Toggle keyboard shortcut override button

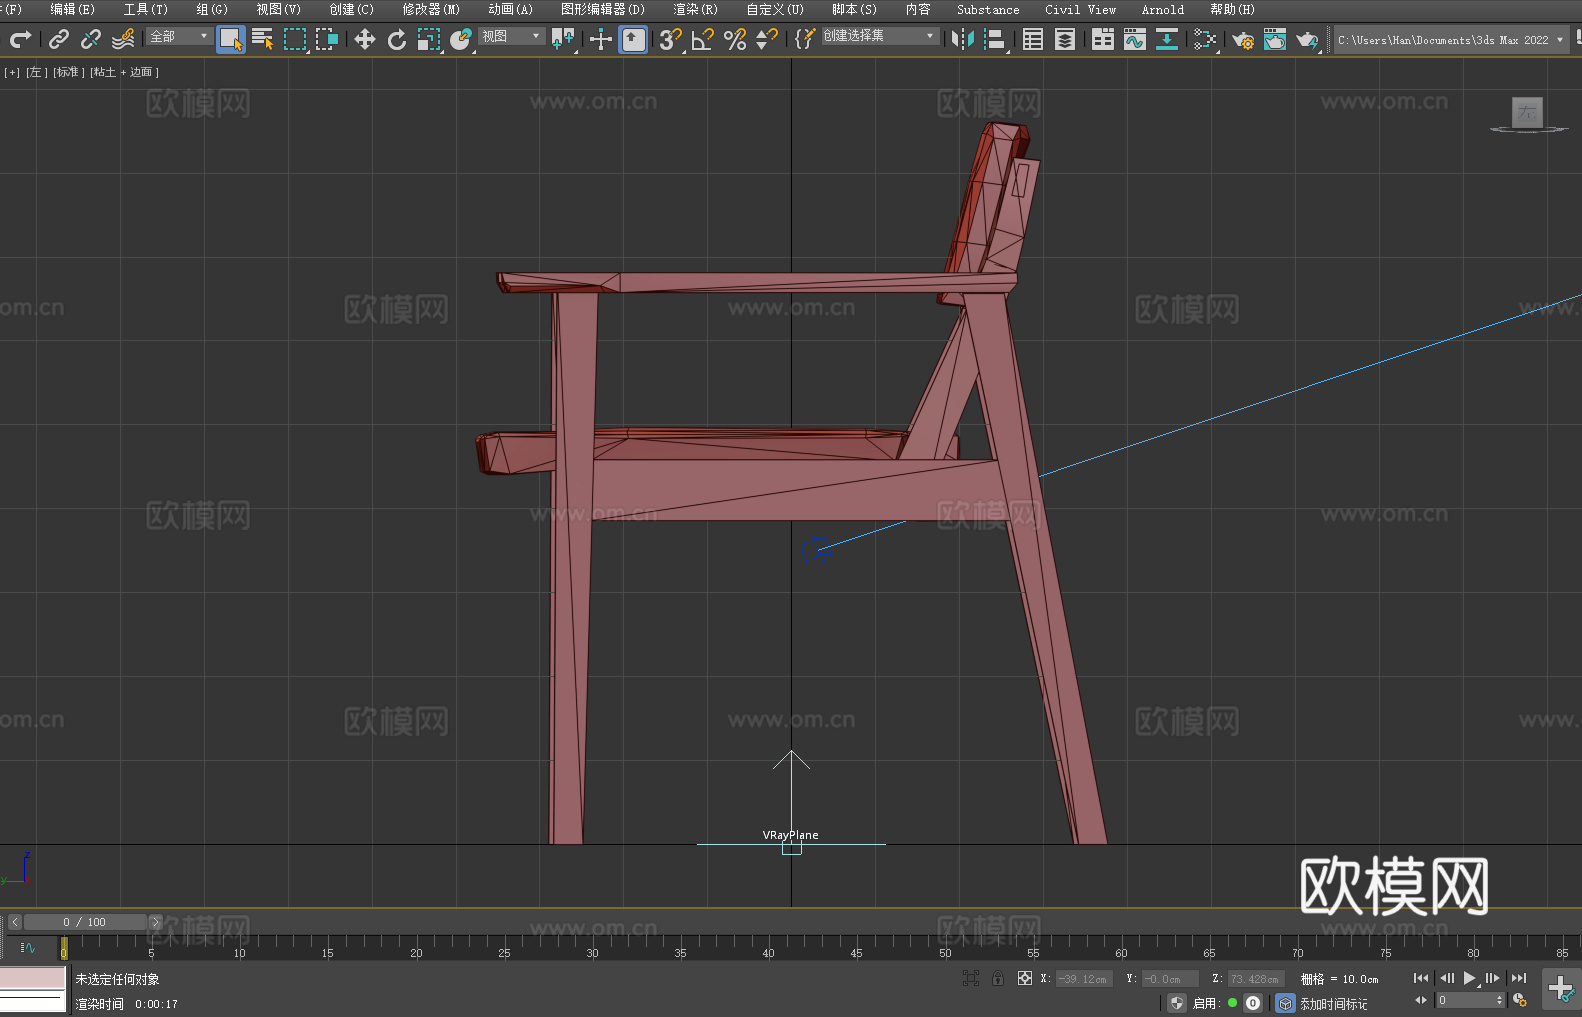pos(633,40)
